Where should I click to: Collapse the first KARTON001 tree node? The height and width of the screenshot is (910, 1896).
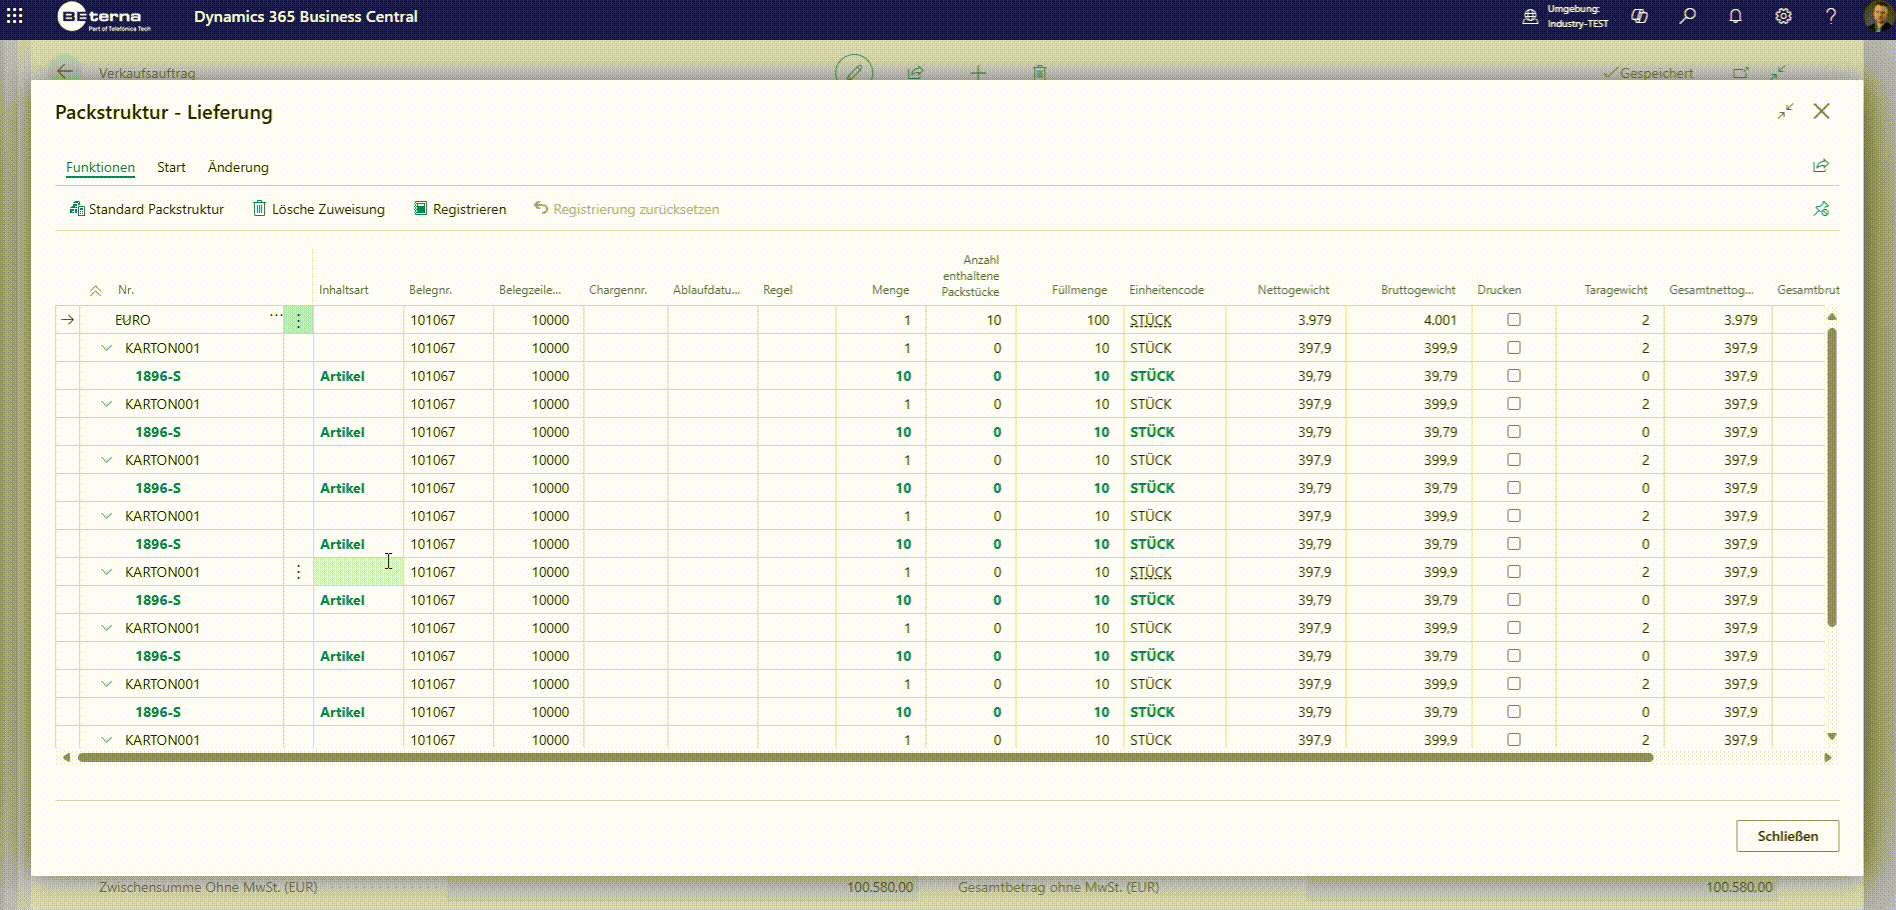pos(106,348)
